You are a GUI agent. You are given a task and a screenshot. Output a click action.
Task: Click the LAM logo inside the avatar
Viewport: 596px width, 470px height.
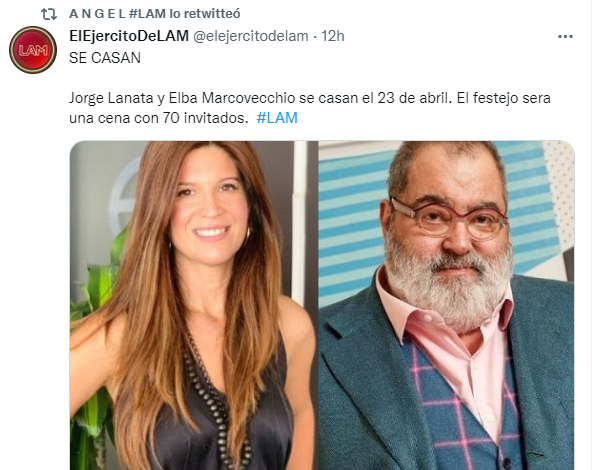(33, 50)
